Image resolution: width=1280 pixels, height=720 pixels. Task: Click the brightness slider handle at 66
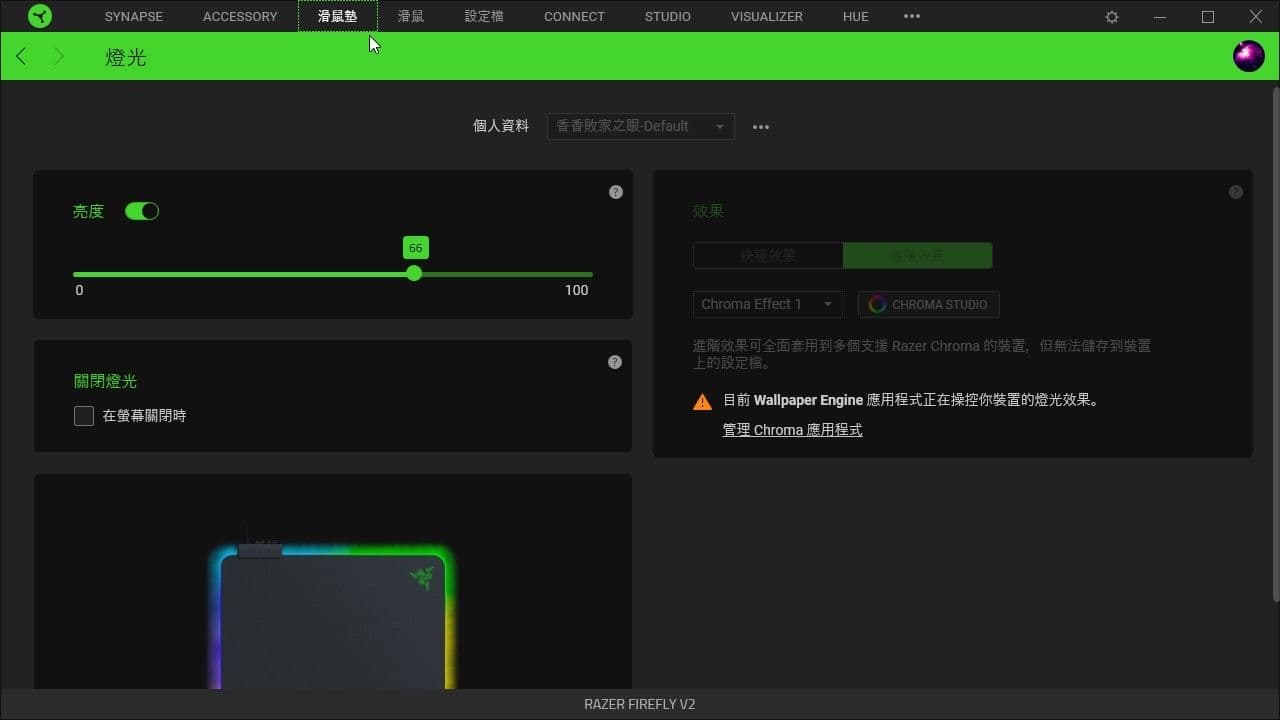(414, 273)
